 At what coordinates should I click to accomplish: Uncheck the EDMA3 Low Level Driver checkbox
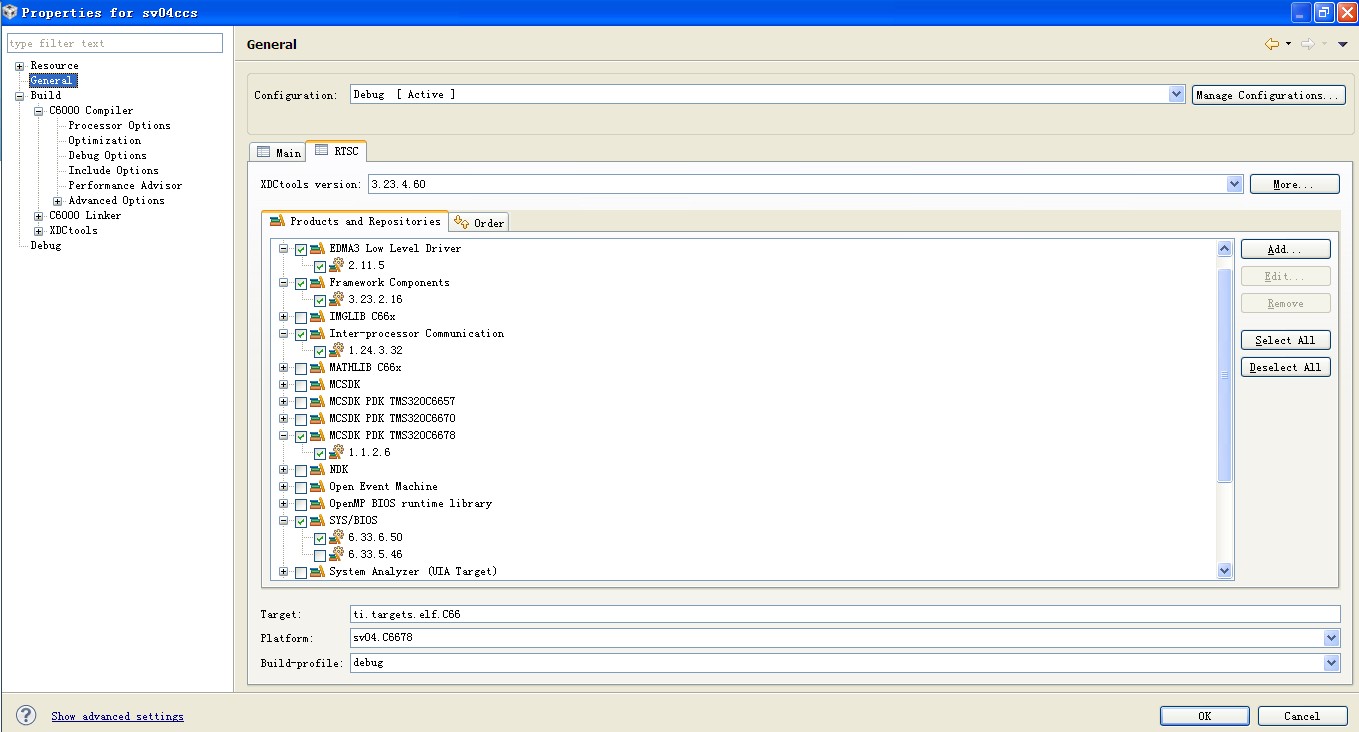pos(301,250)
